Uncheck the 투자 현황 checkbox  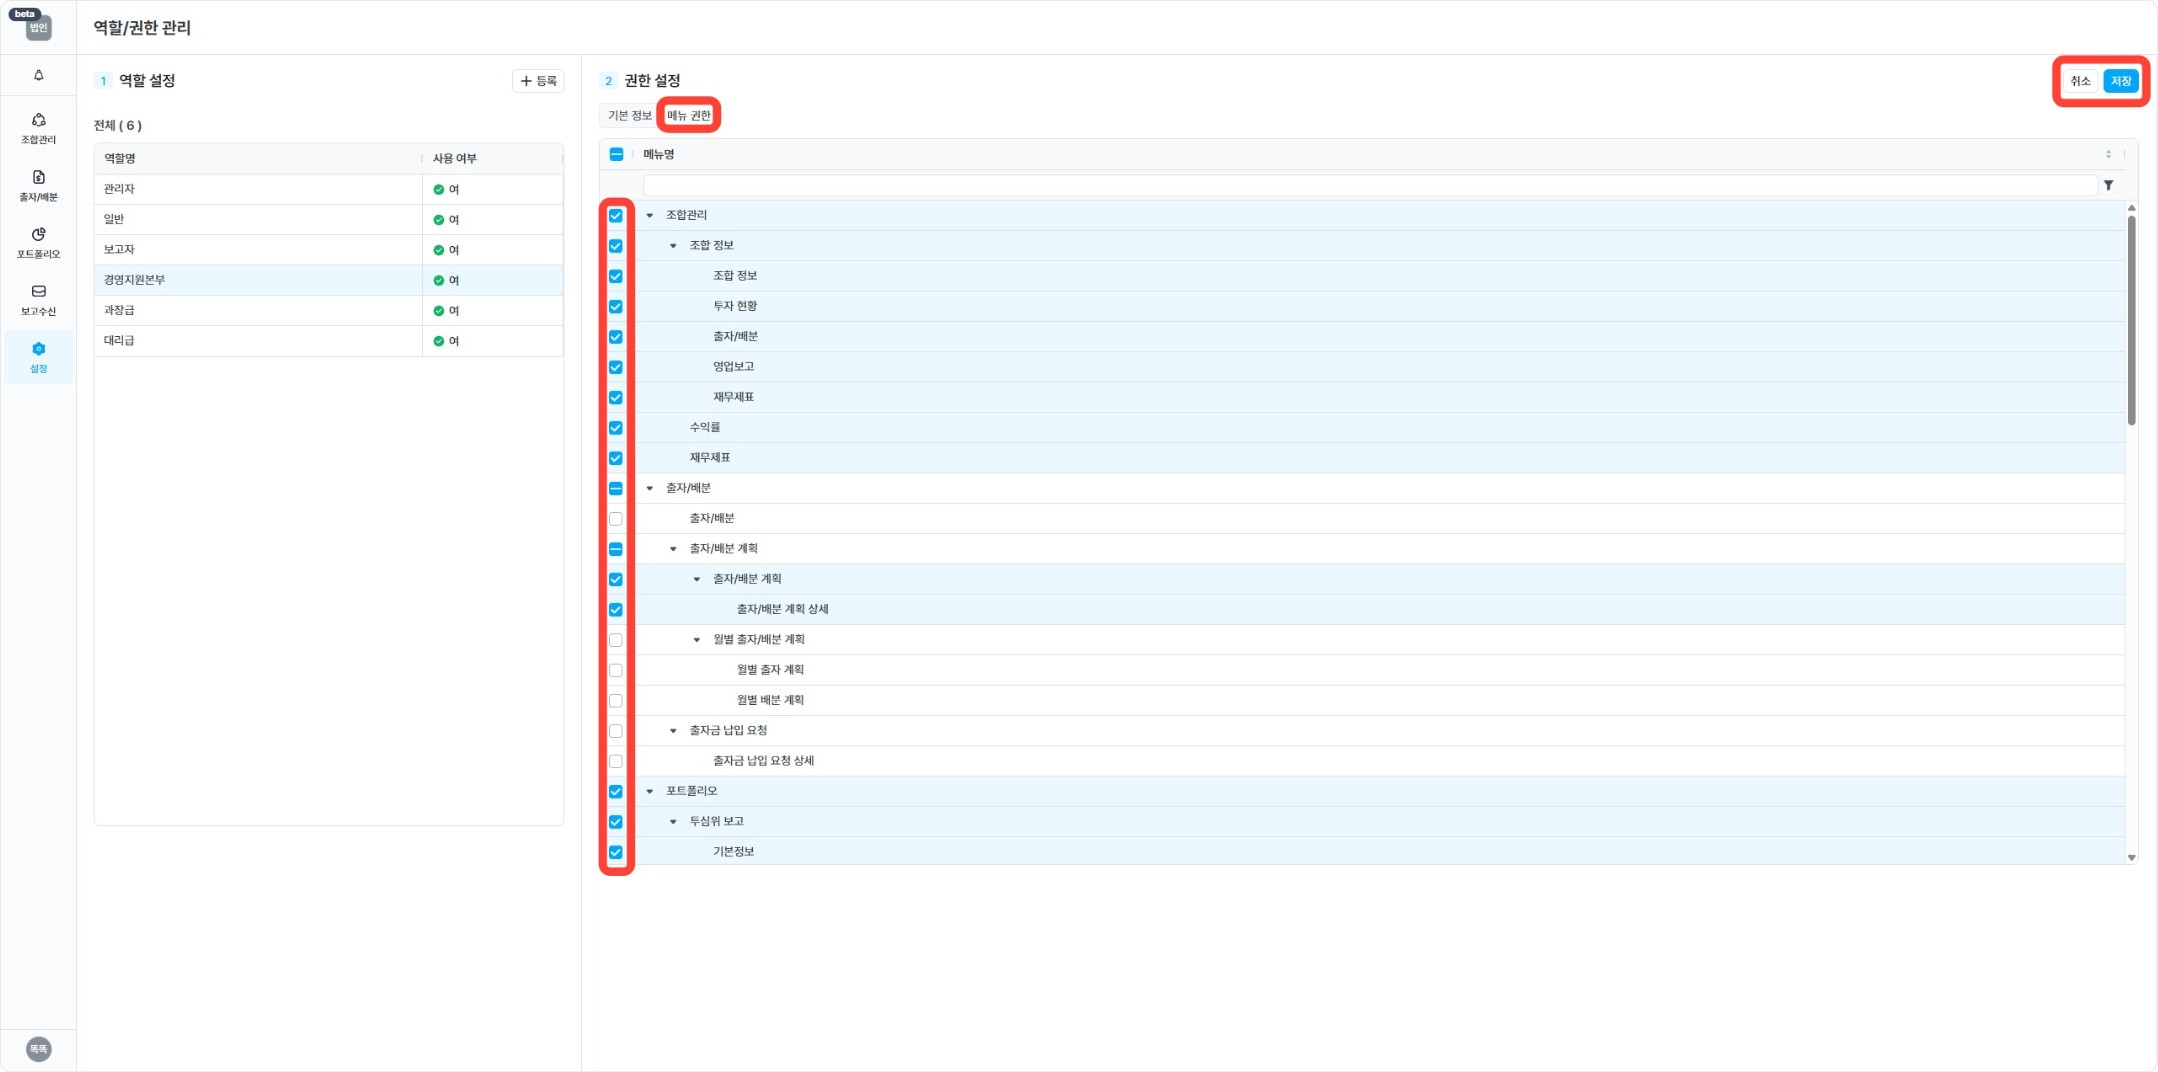(x=616, y=307)
